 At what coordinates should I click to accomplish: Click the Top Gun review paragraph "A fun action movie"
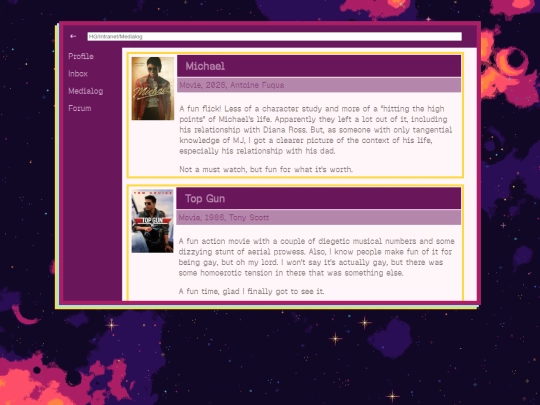pyautogui.click(x=316, y=257)
